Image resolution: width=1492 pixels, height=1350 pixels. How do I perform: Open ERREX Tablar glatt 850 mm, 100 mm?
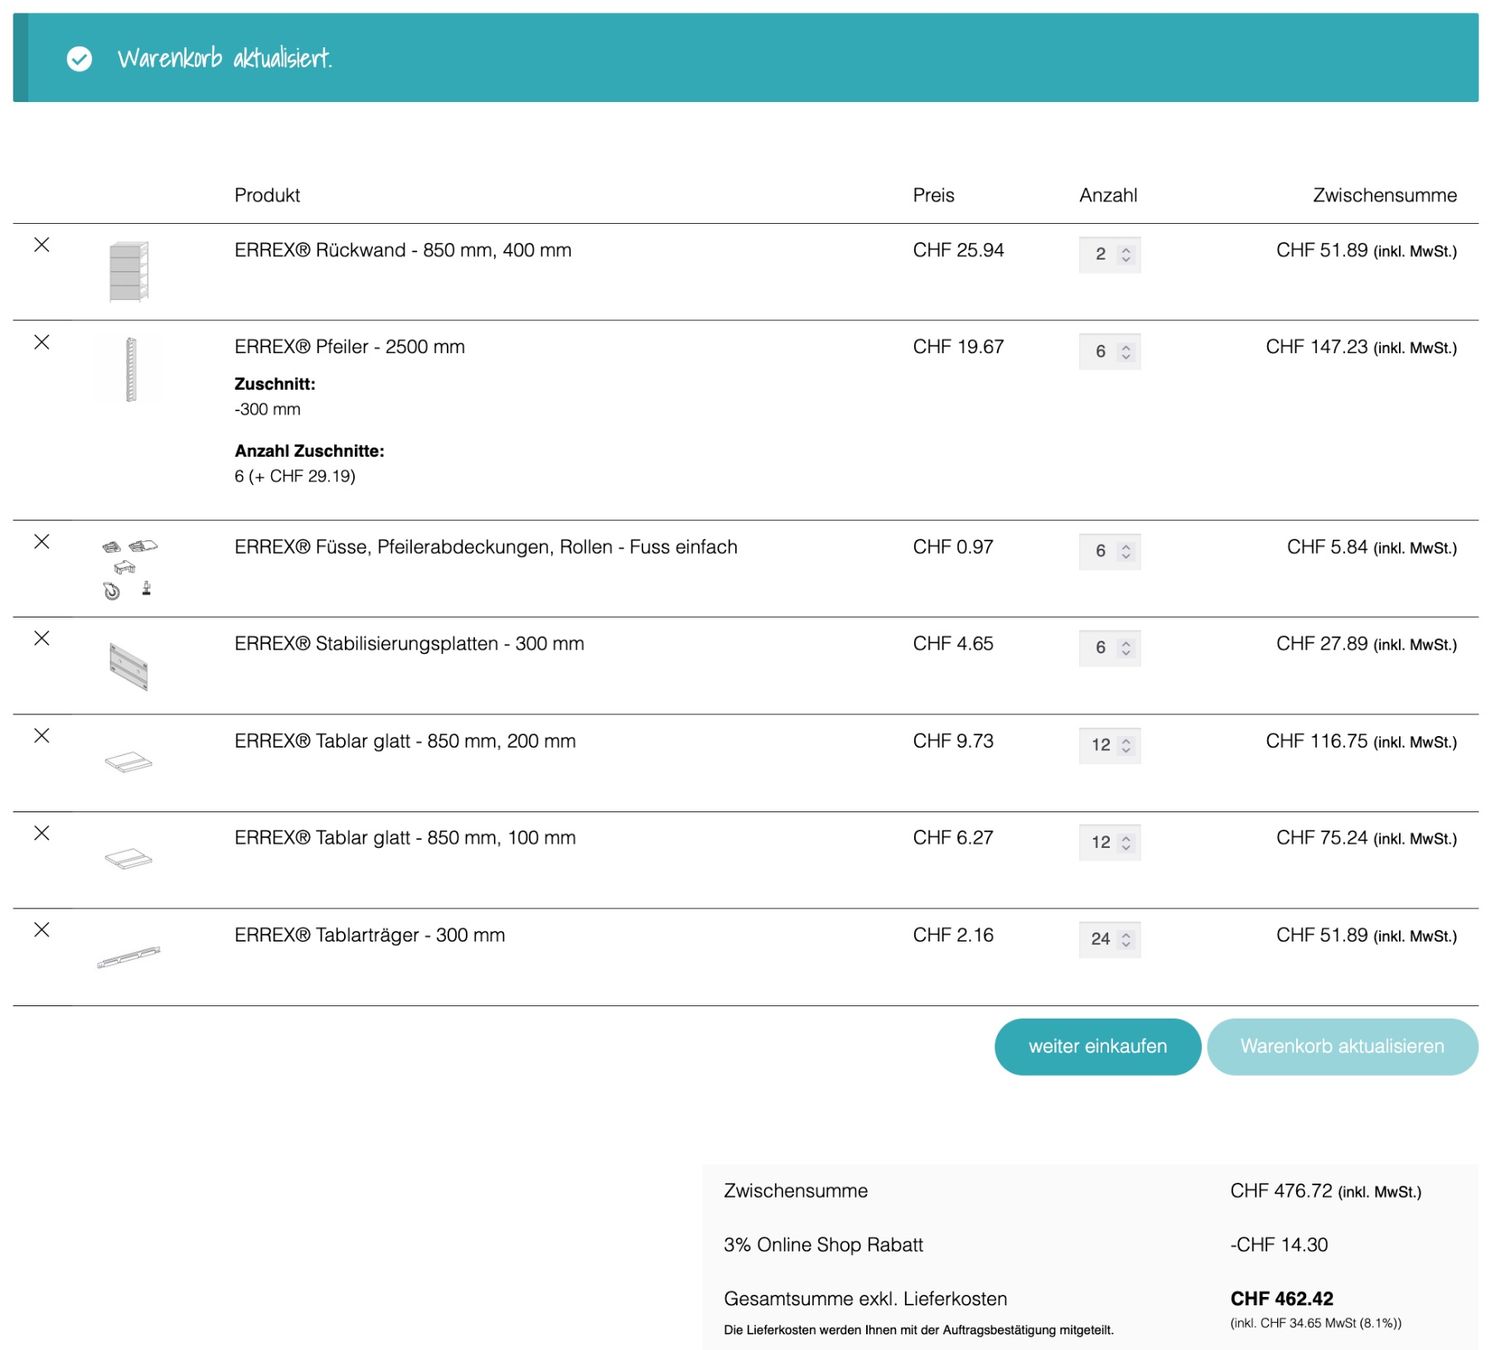click(405, 838)
